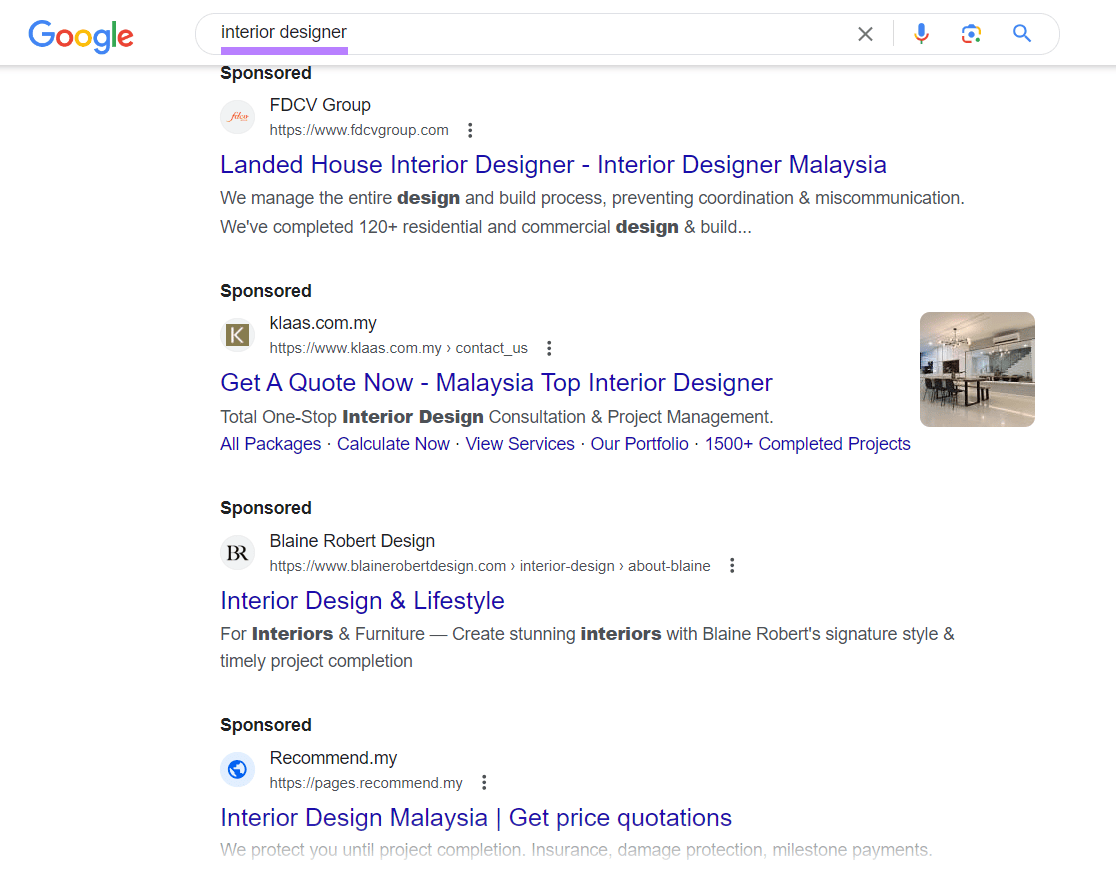This screenshot has height=869, width=1116.
Task: Open the three-dot menu beside klaas.com.my
Action: [549, 347]
